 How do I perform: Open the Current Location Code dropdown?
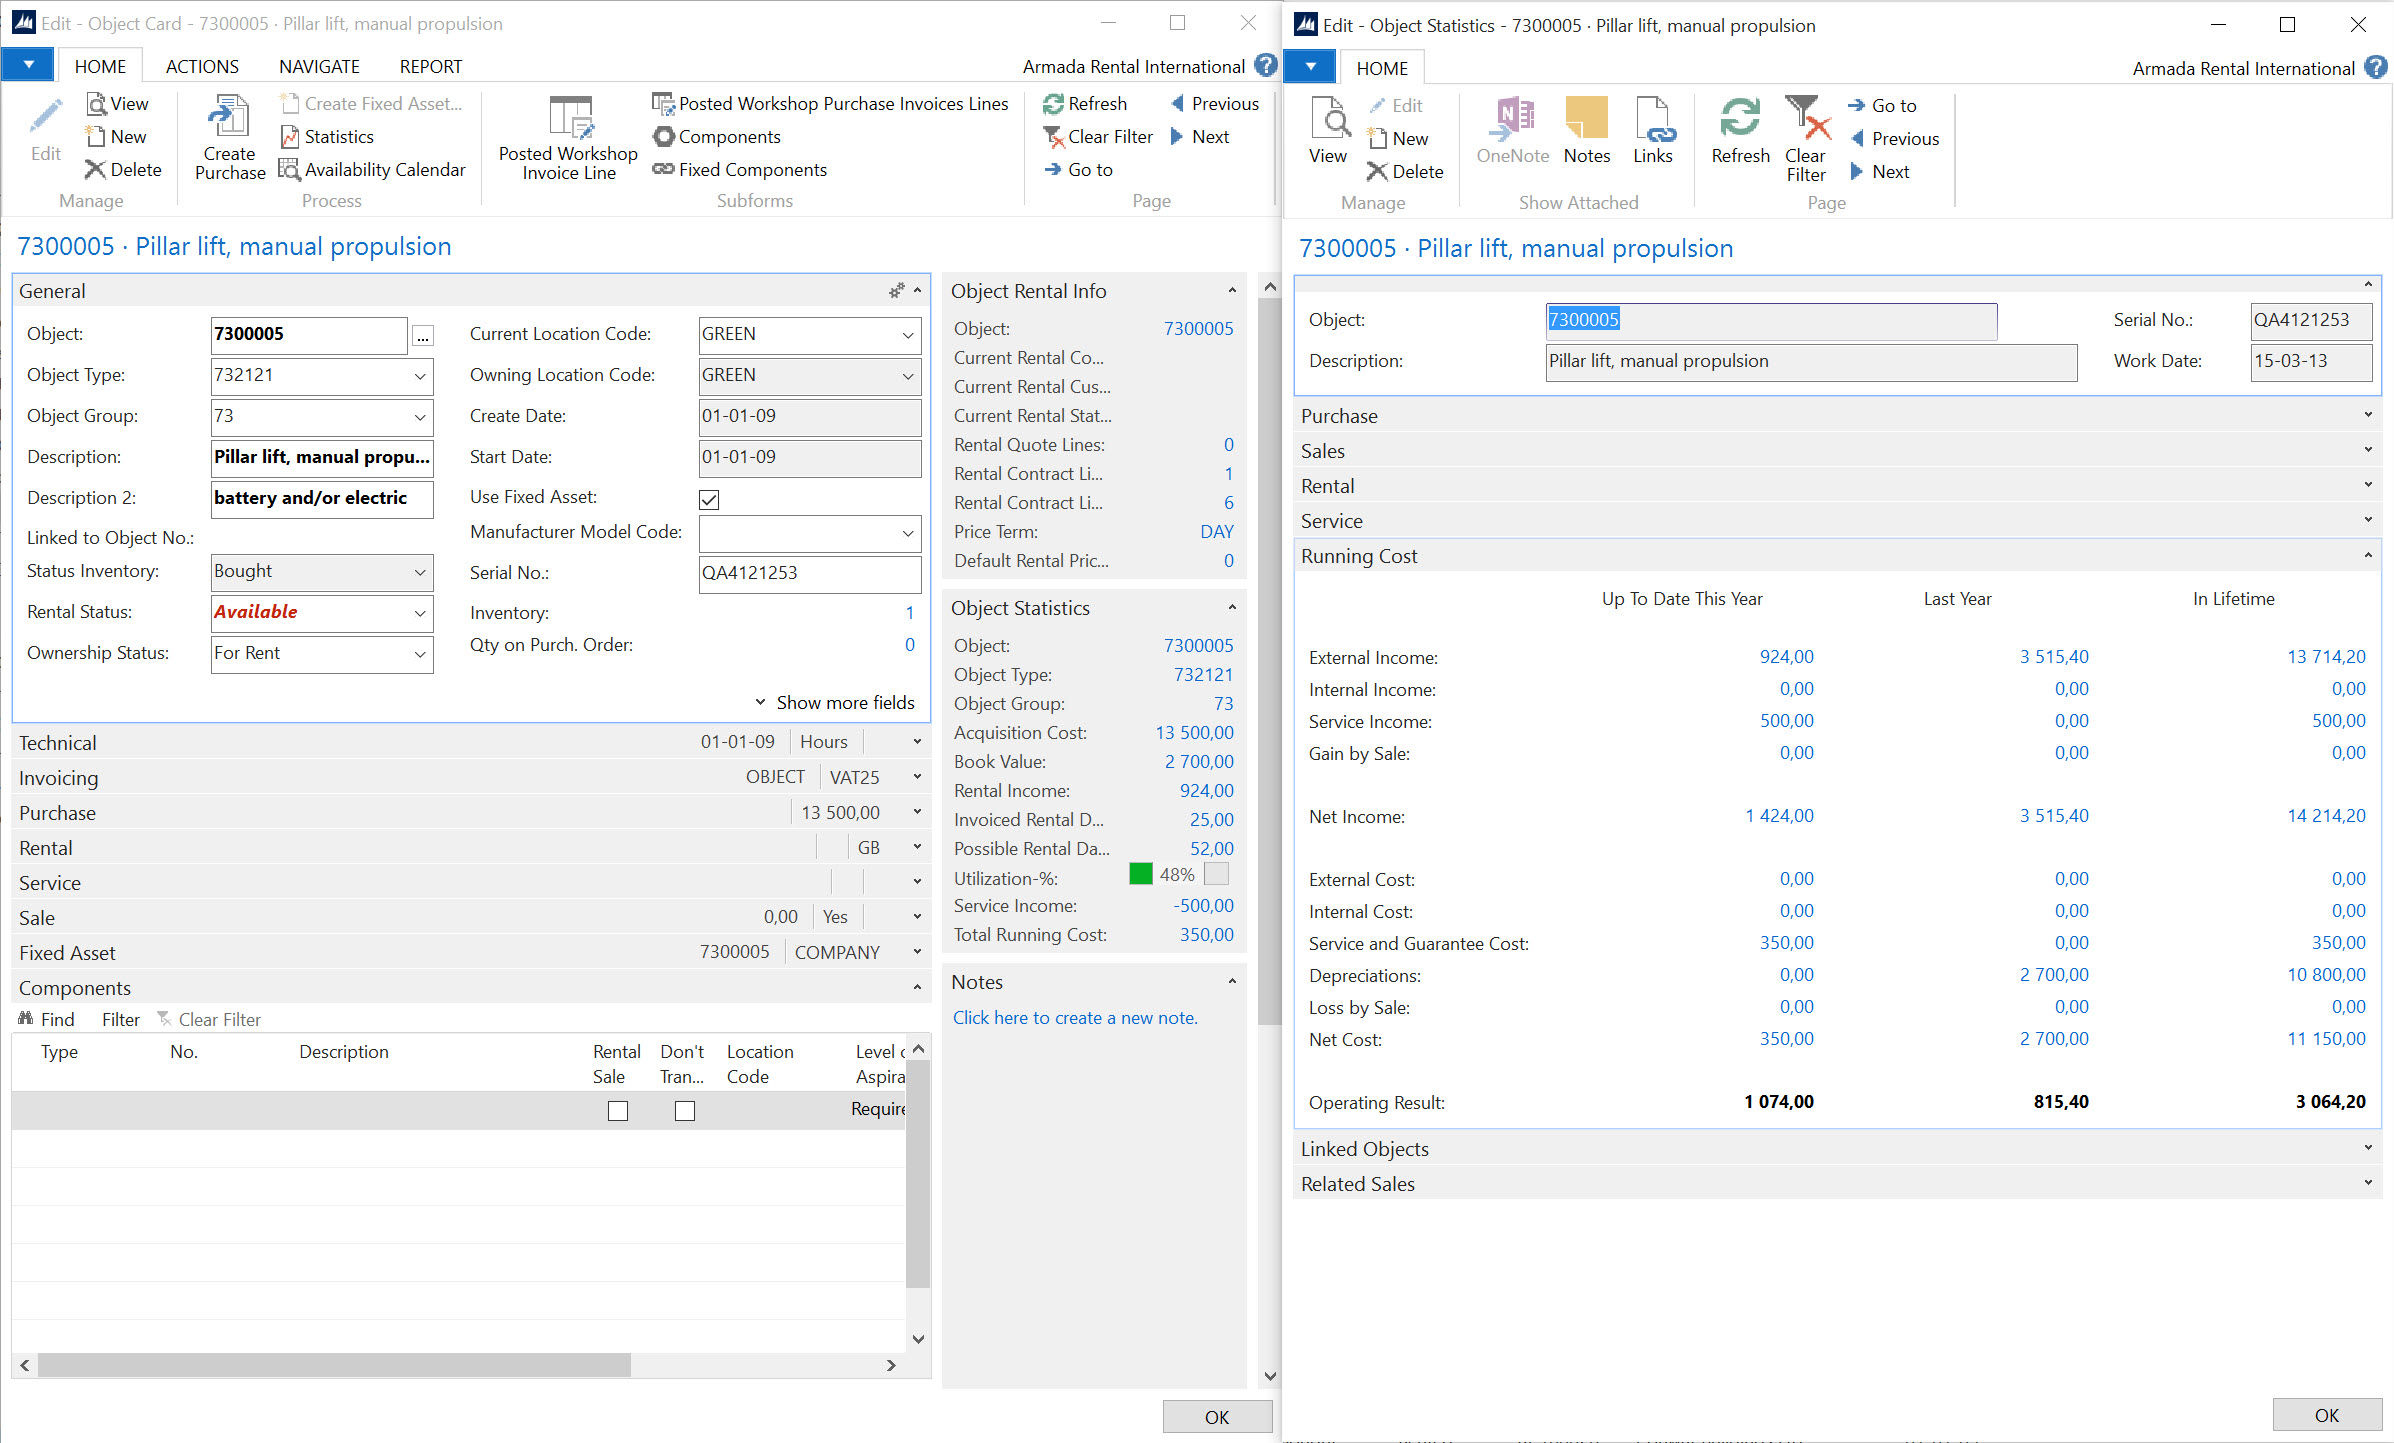pos(907,335)
